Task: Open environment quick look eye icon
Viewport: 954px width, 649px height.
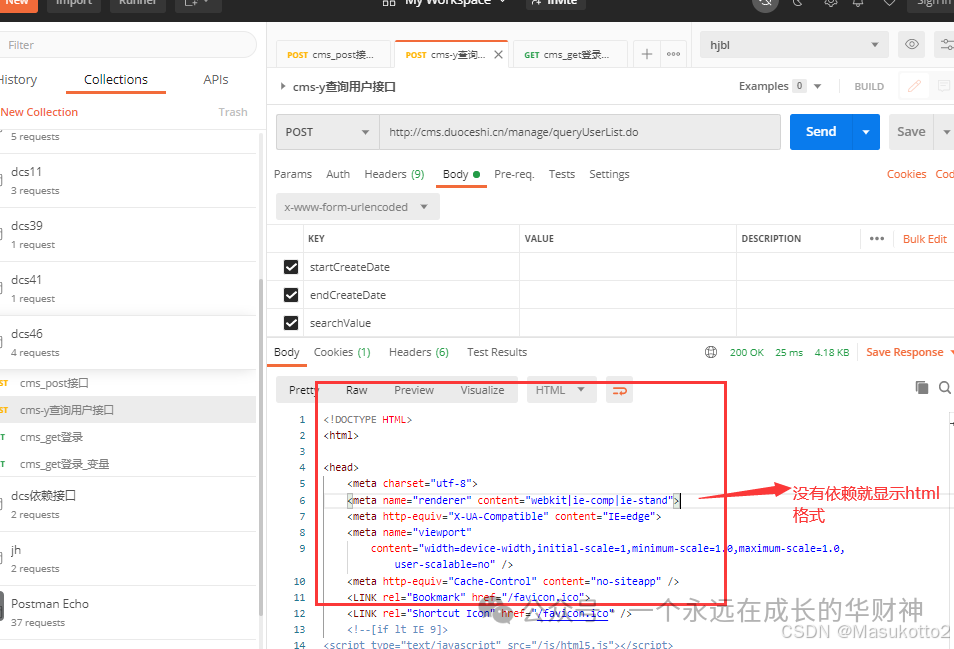Action: point(911,44)
